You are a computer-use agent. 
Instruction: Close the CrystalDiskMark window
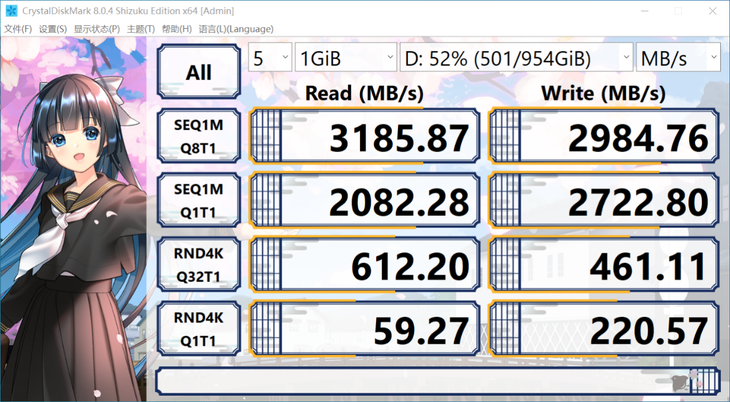pyautogui.click(x=712, y=10)
